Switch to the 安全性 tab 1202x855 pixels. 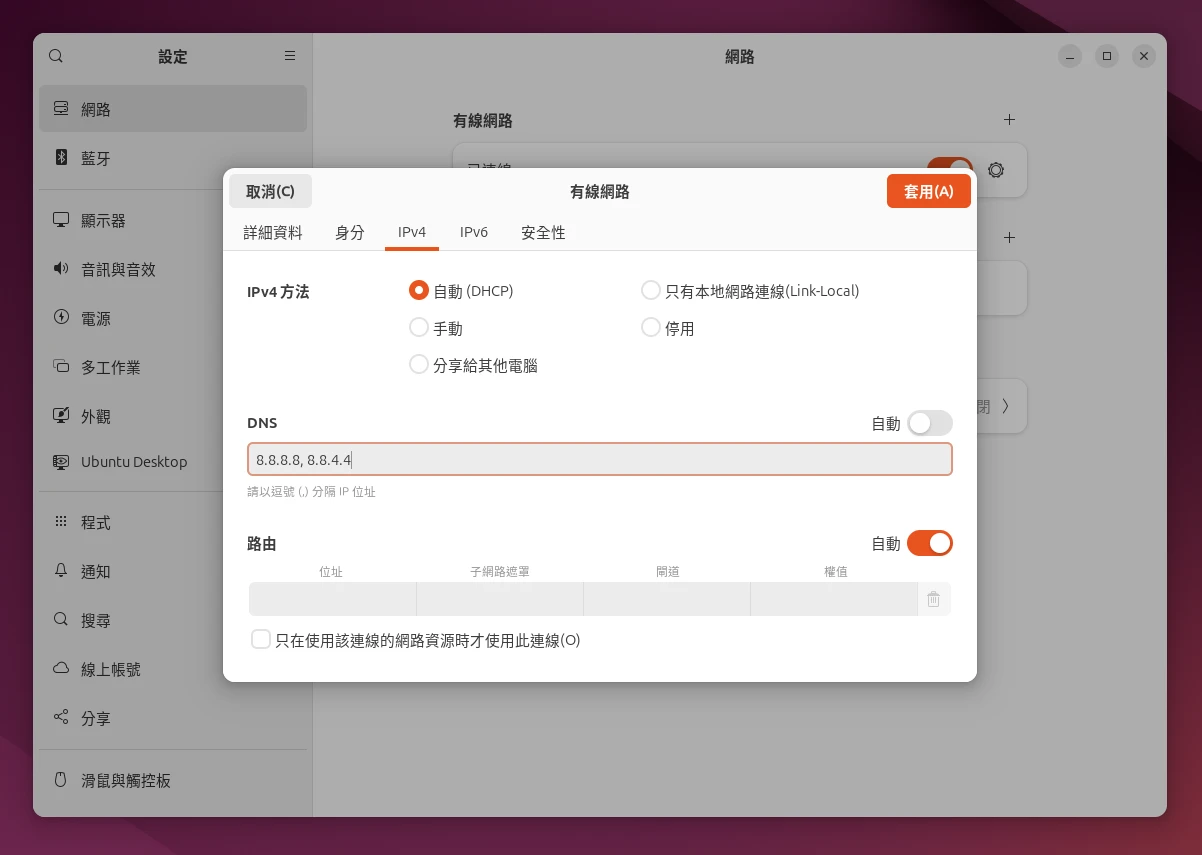pos(543,232)
